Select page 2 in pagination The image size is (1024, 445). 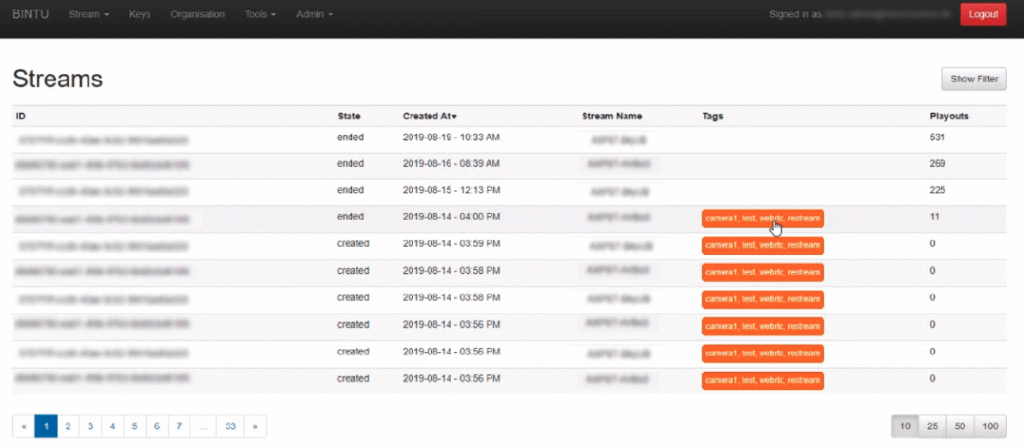tap(68, 426)
